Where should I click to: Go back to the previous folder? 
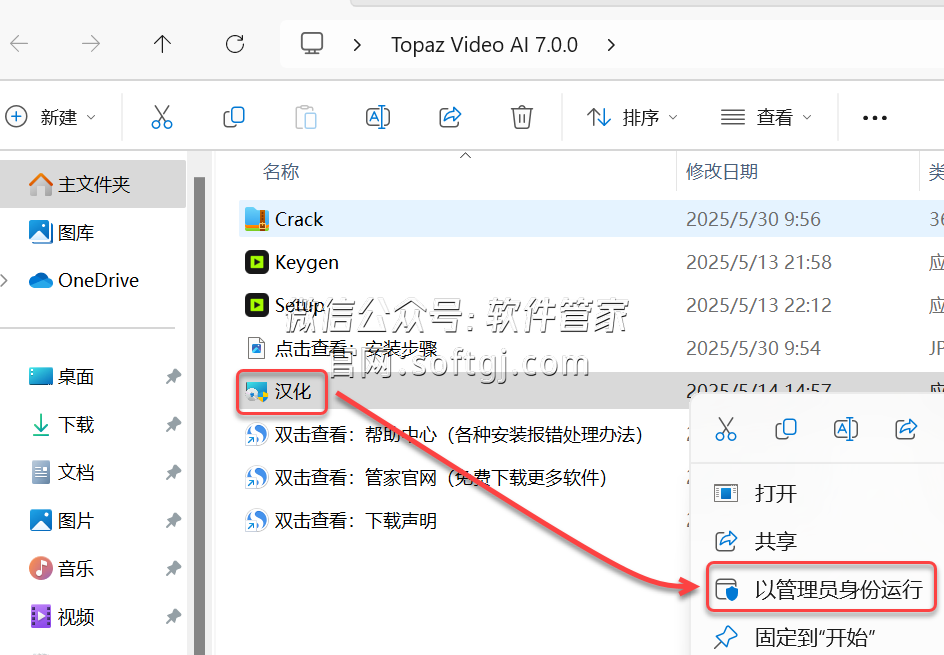[x=19, y=44]
